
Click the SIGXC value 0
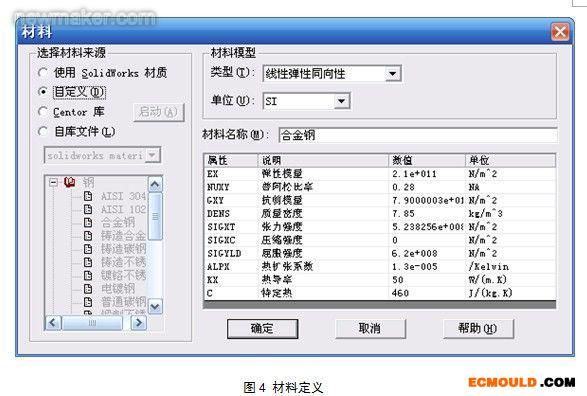click(x=395, y=240)
